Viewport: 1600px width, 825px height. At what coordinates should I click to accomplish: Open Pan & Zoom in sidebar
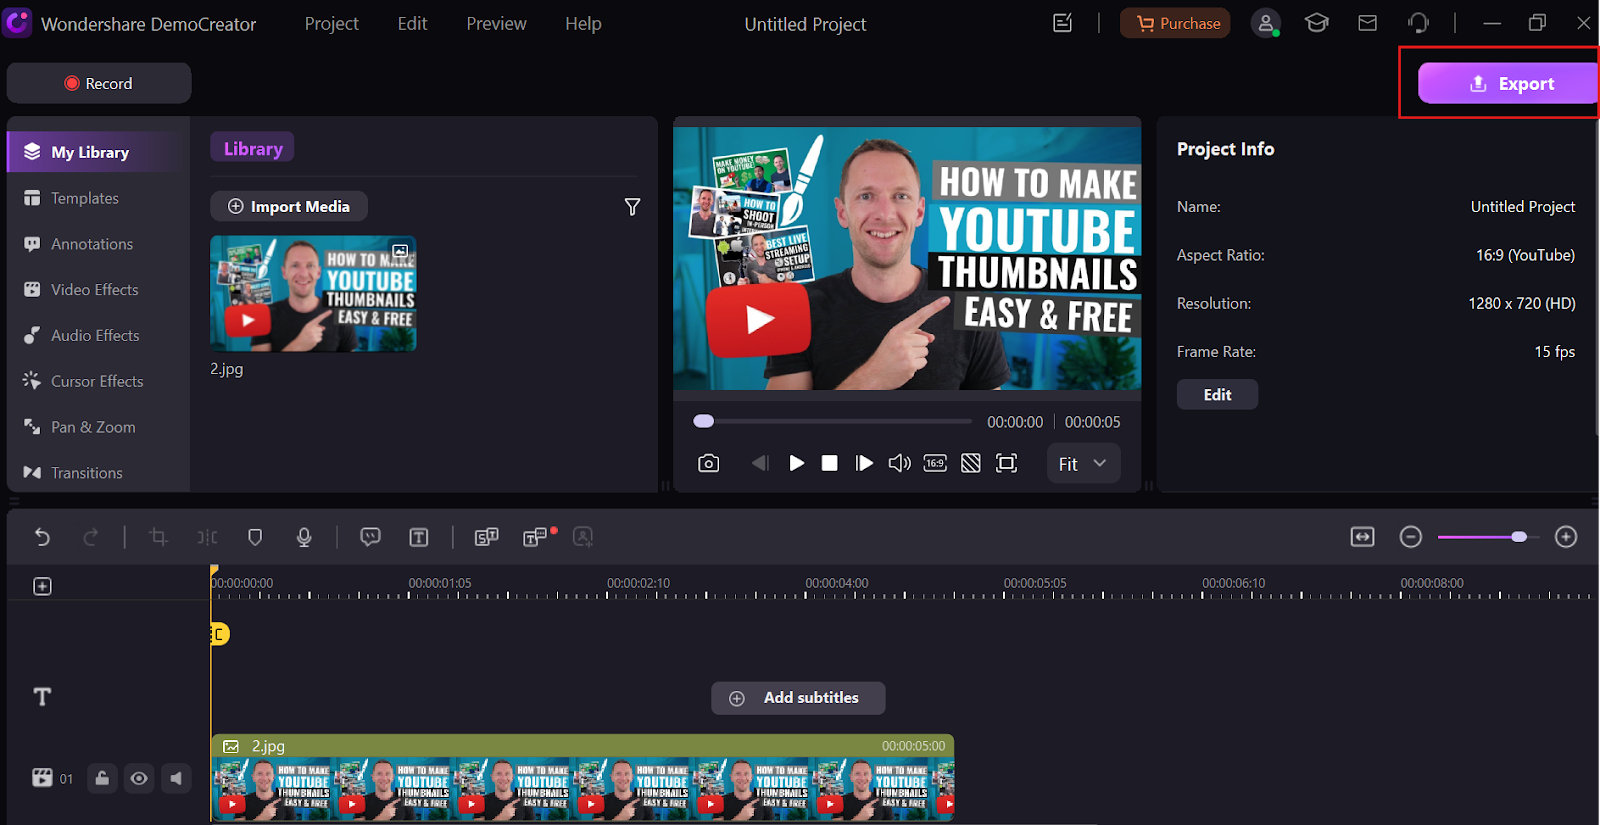(x=98, y=427)
